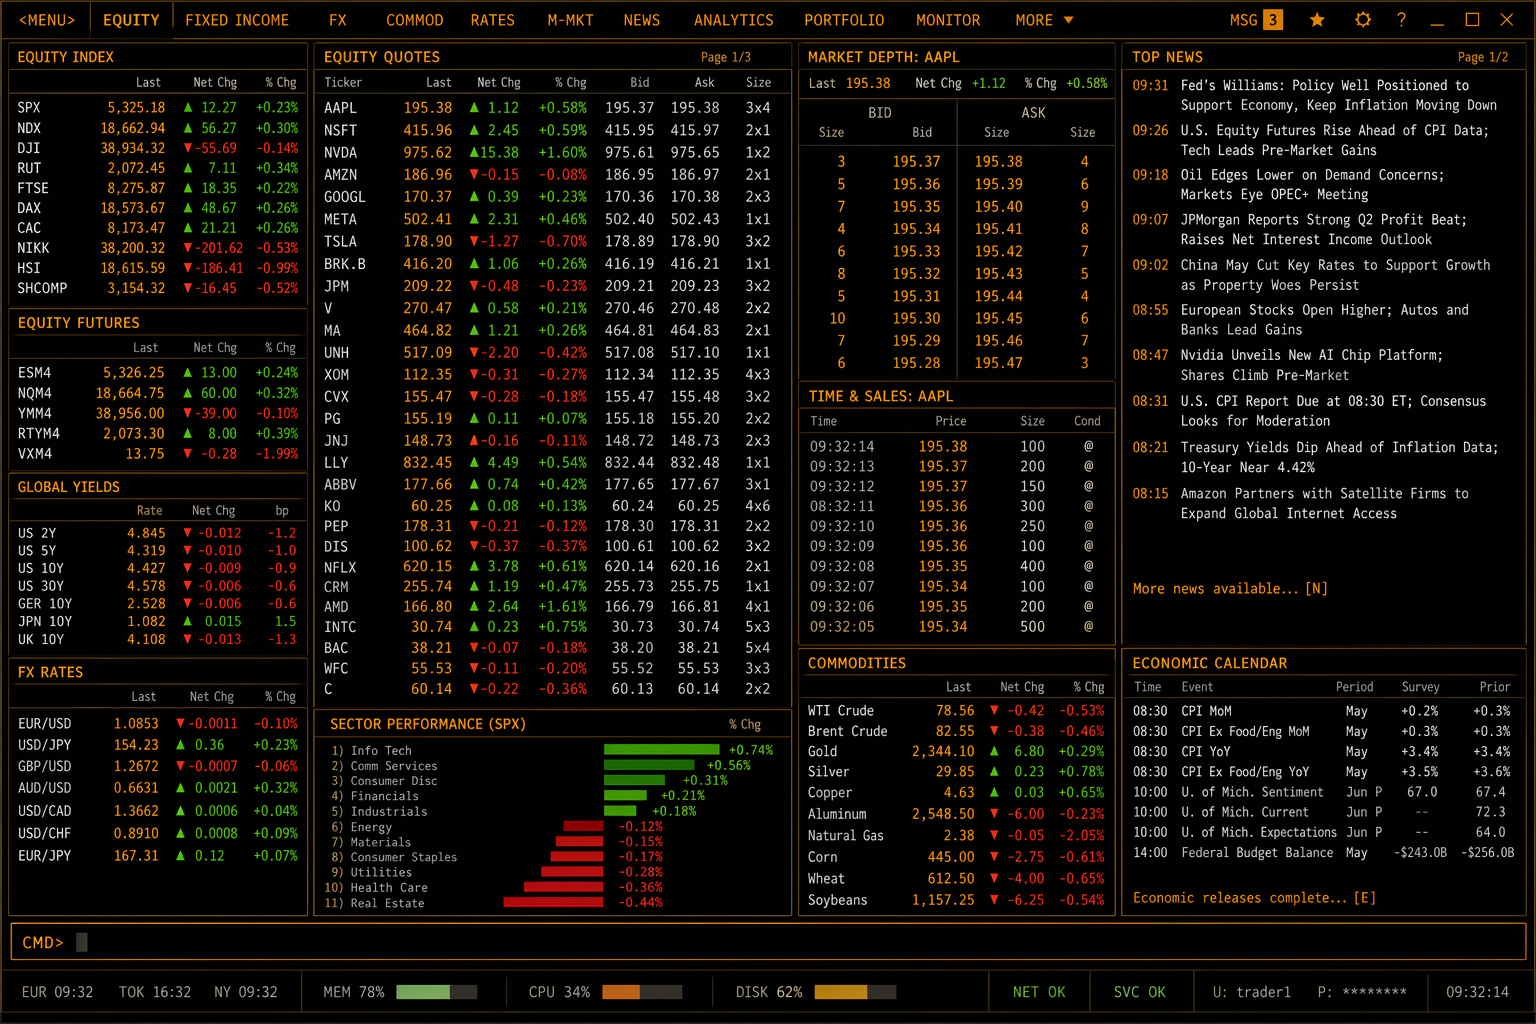Open the ANALYTICS tab
Viewport: 1536px width, 1024px height.
(733, 20)
